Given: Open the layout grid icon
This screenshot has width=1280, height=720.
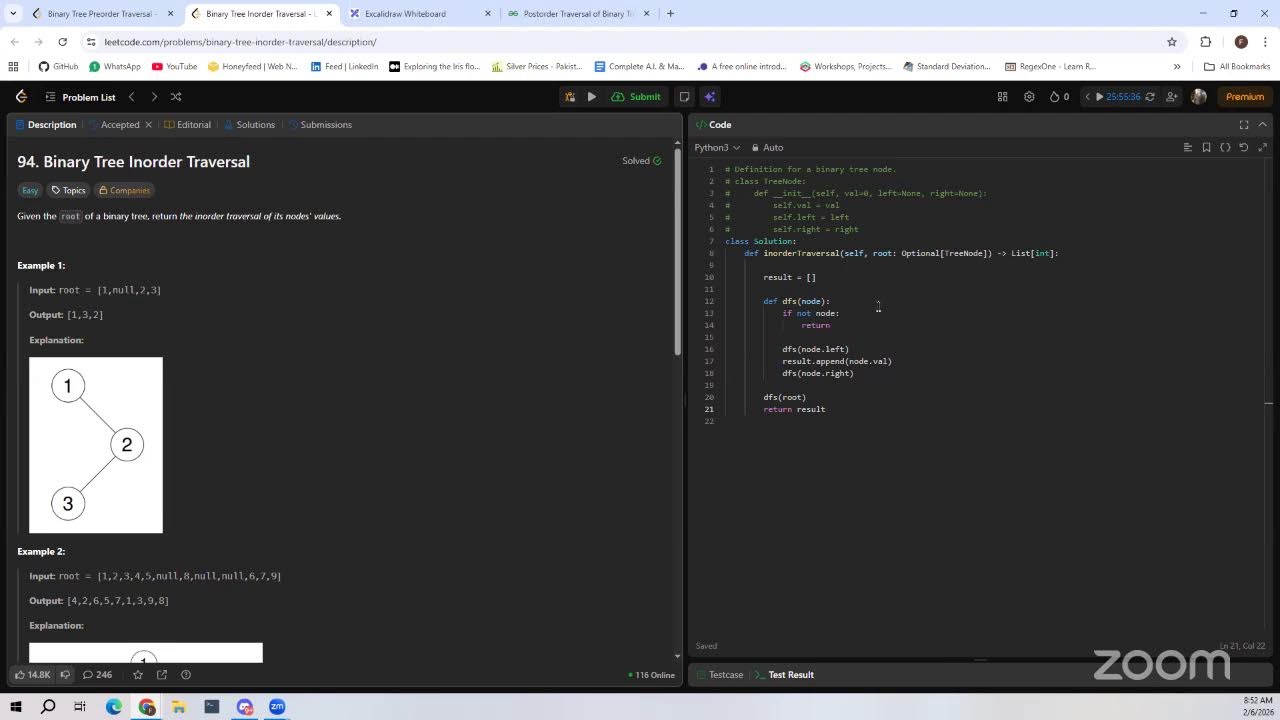Looking at the screenshot, I should 1002,97.
